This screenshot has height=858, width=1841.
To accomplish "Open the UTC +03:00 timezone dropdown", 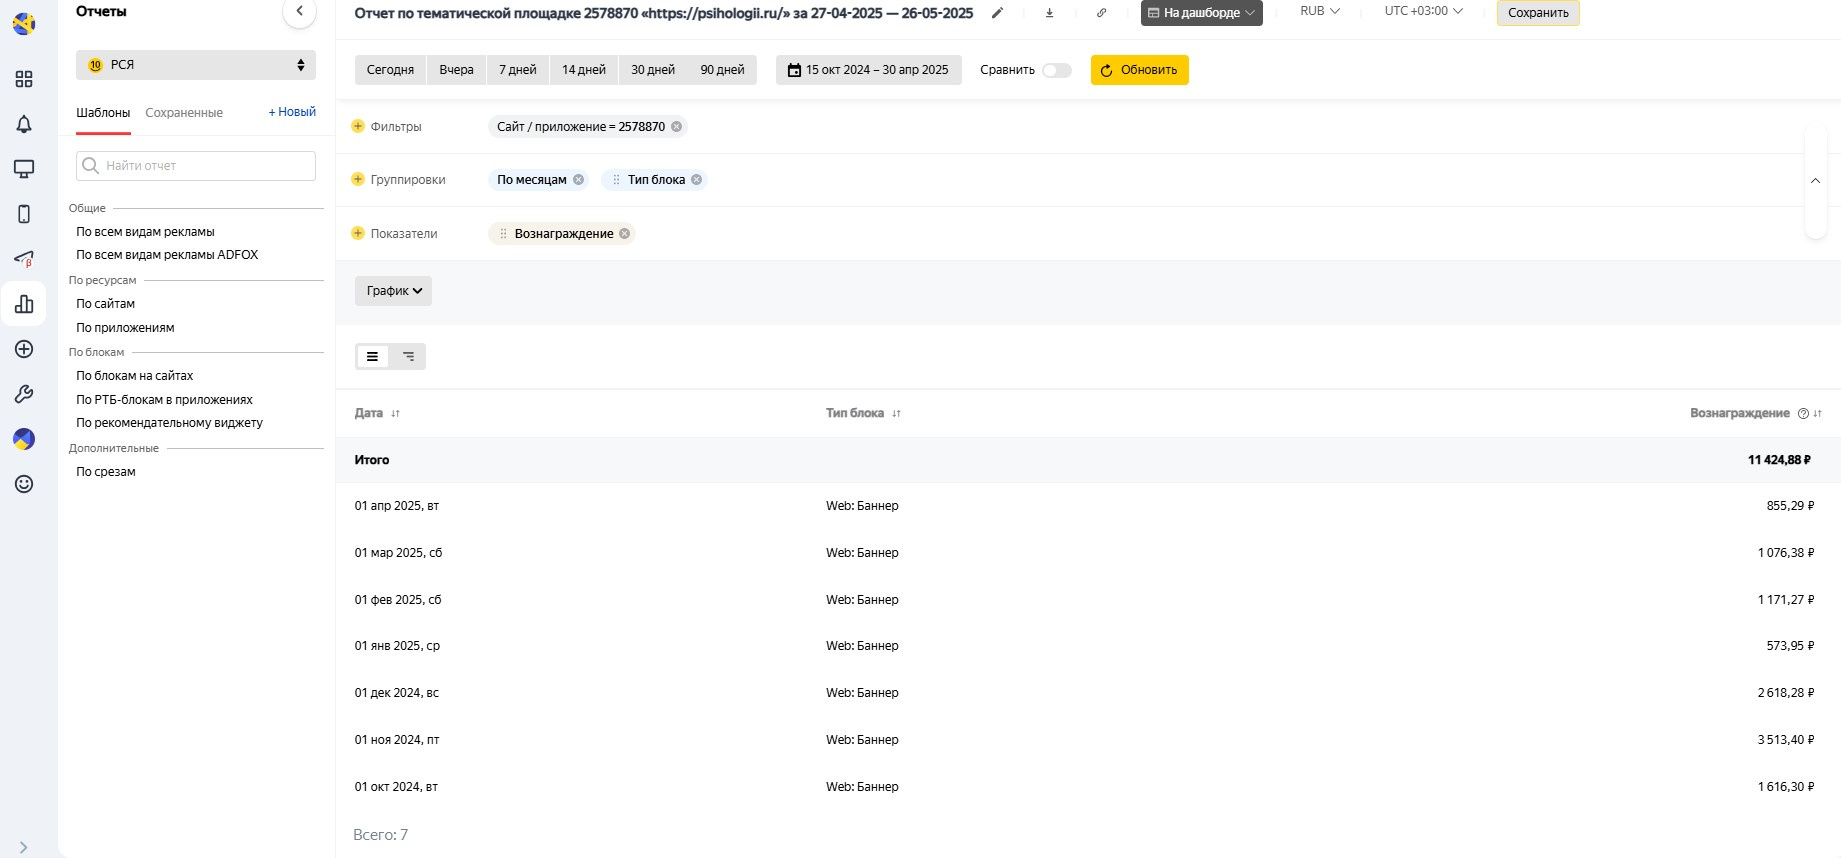I will (x=1424, y=11).
